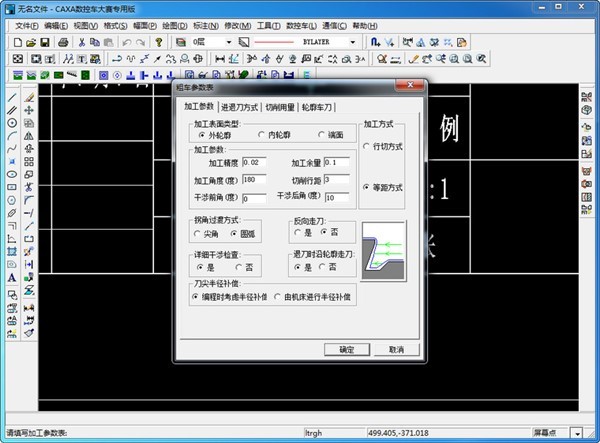Click the 取消 button
Viewport: 600px width, 443px height.
[397, 350]
